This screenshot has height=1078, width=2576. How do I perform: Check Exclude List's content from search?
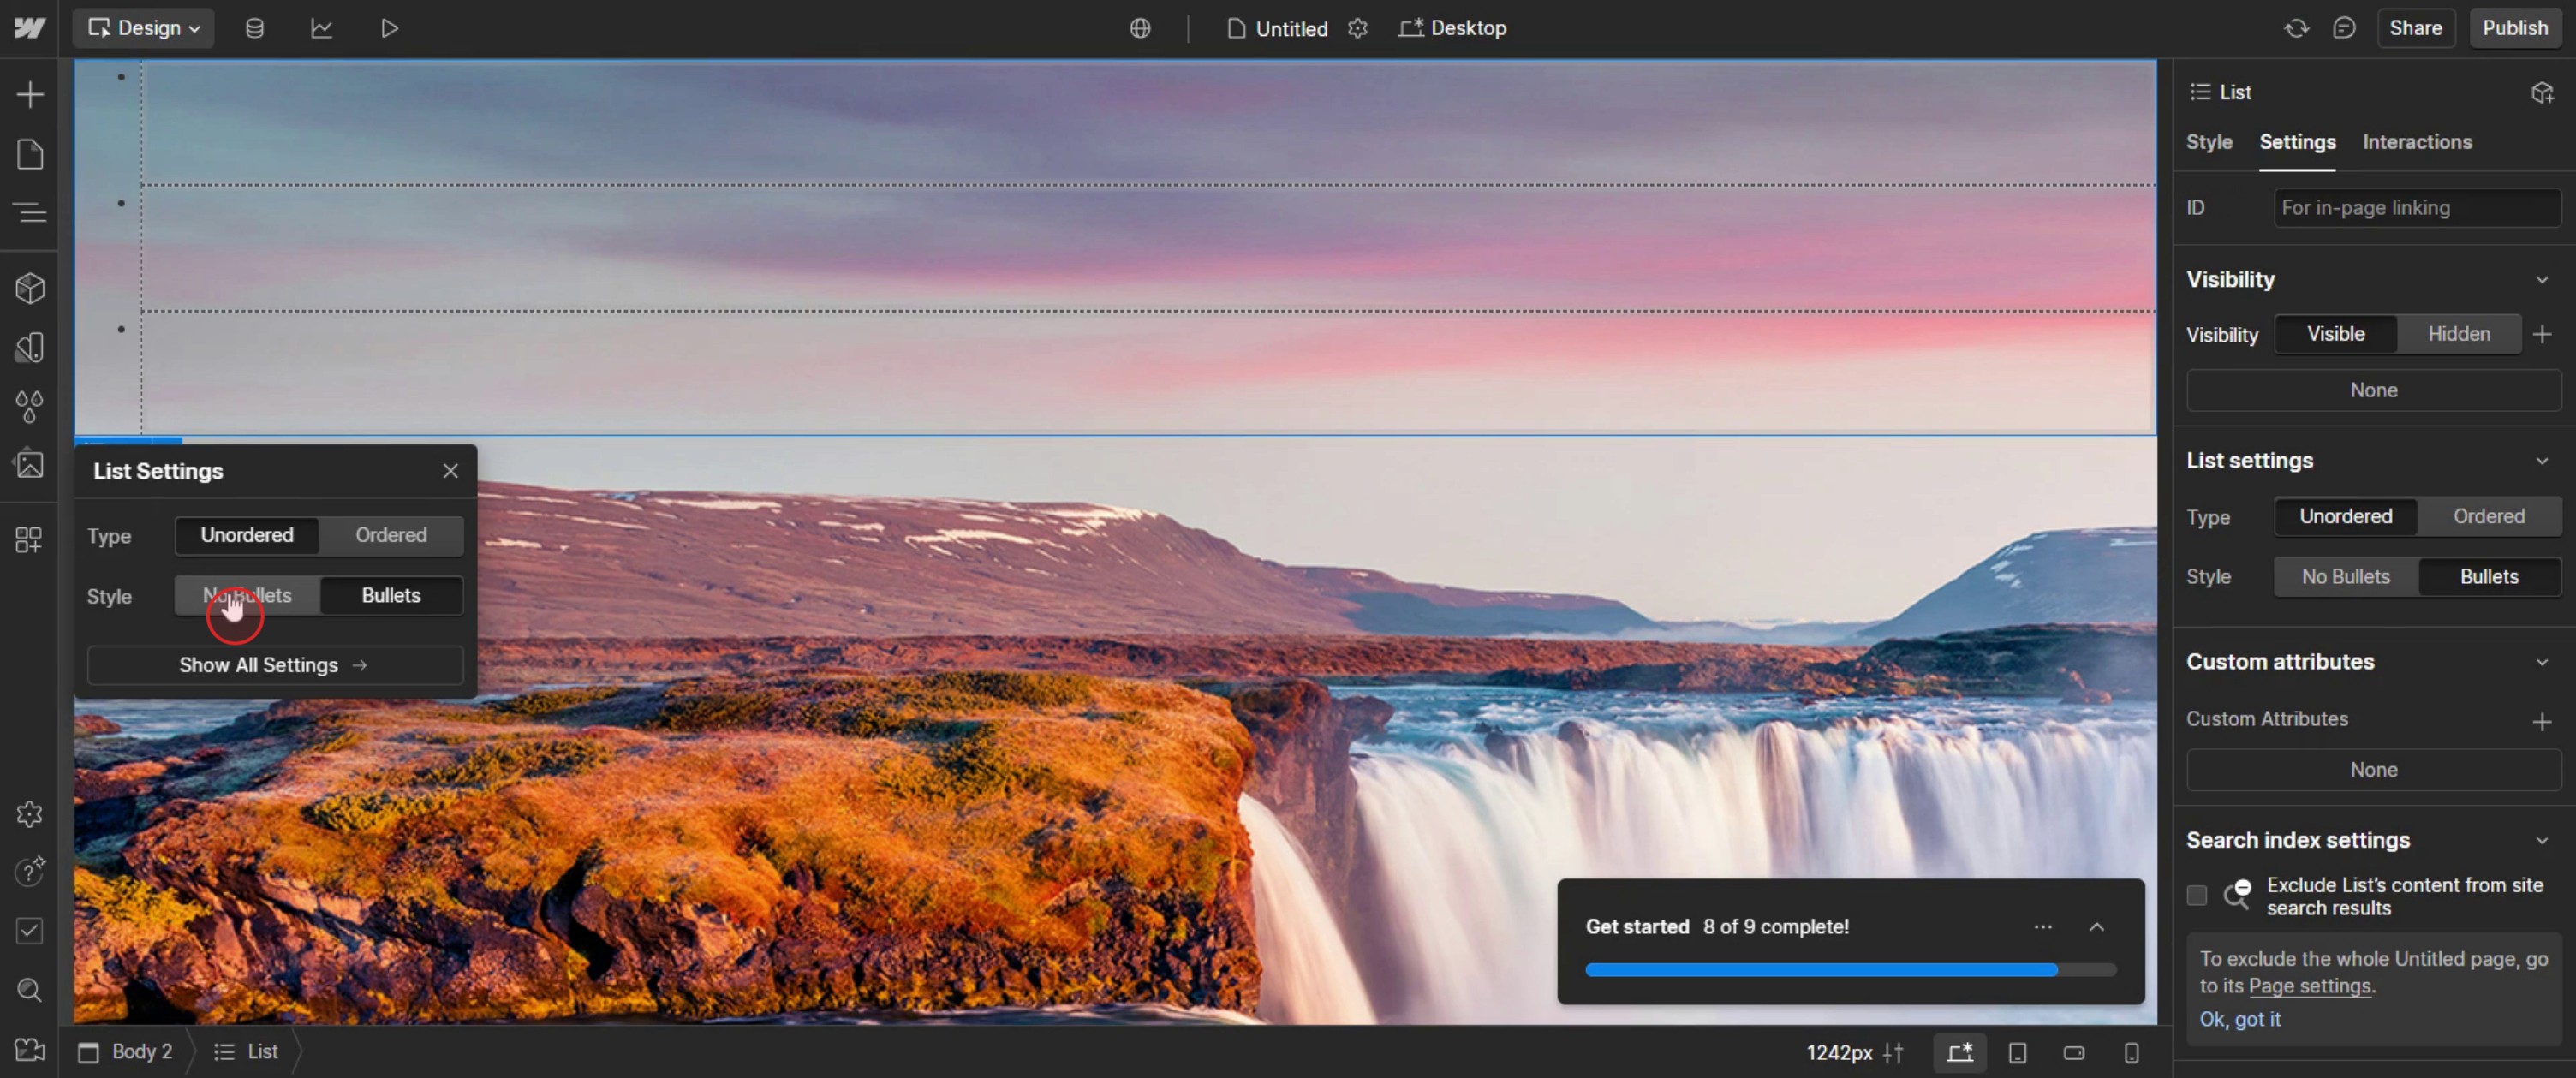click(2196, 895)
